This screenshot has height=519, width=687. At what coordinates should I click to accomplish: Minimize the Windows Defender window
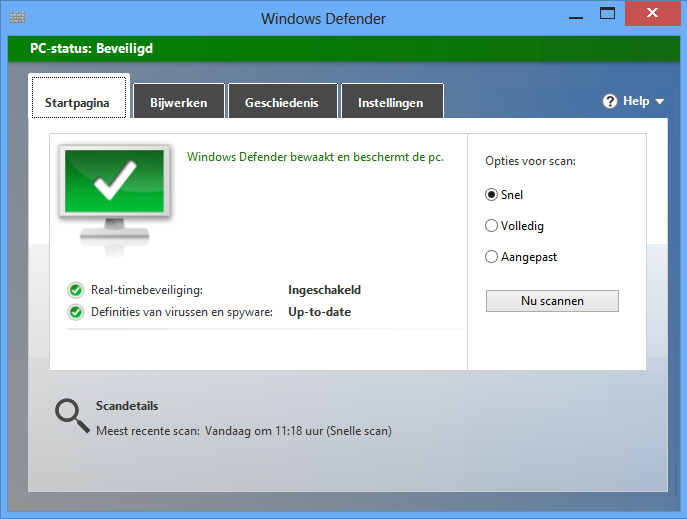click(x=576, y=17)
